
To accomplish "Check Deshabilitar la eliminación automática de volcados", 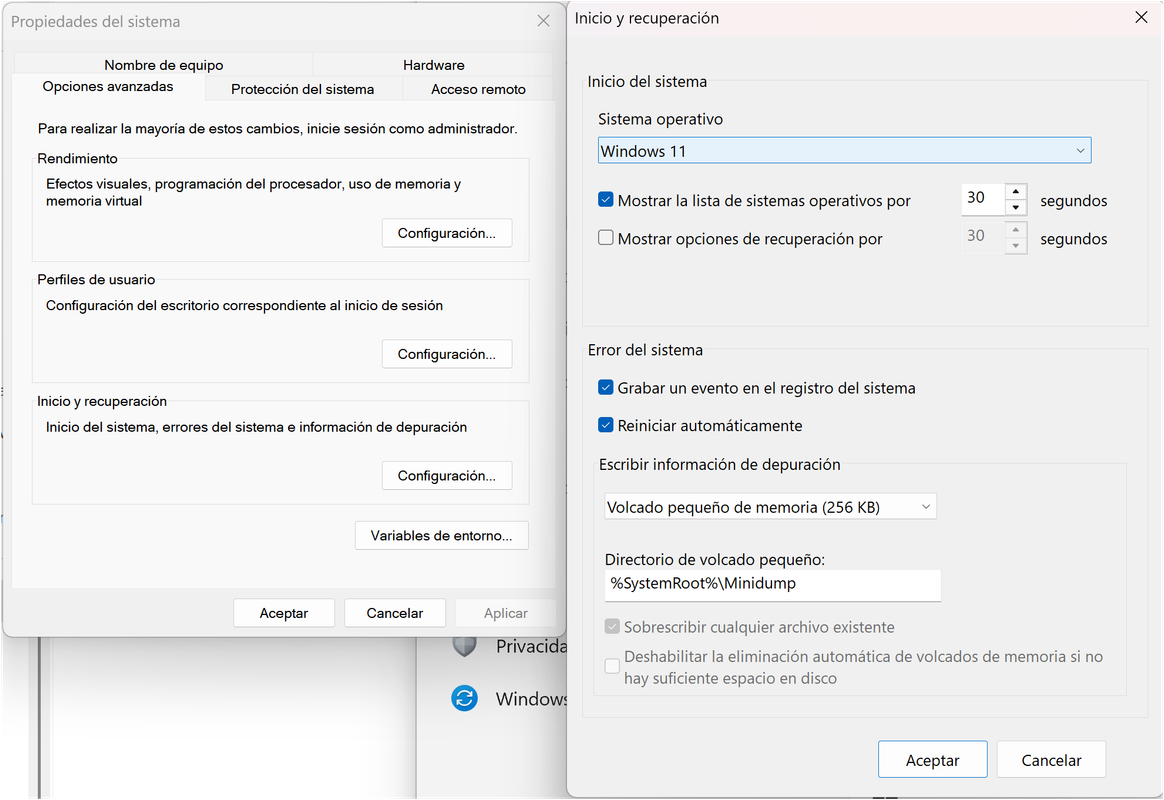I will (x=612, y=666).
